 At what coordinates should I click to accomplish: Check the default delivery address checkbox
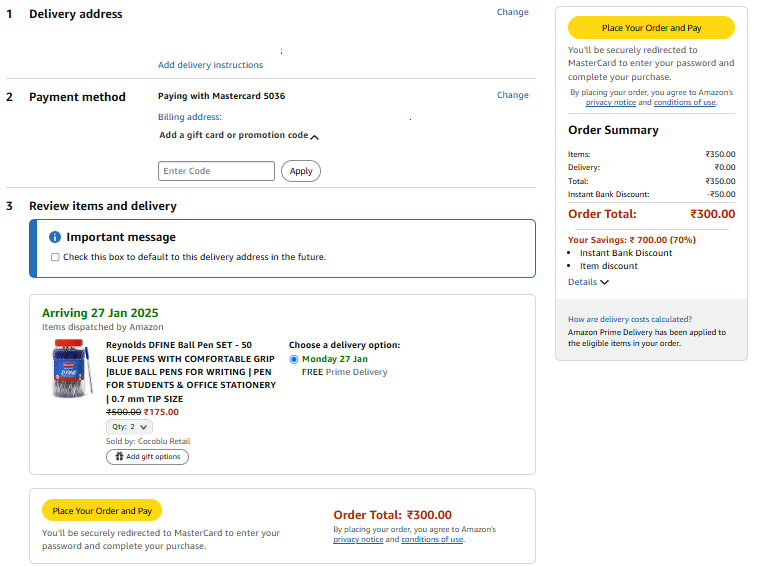55,257
